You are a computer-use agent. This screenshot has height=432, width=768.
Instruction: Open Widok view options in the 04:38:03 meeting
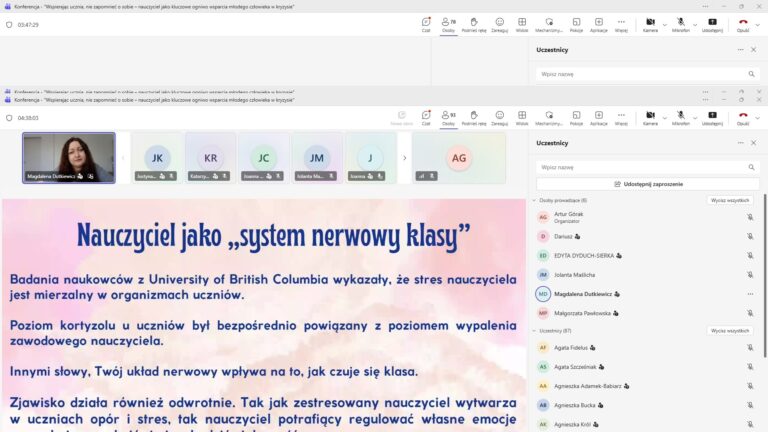(522, 118)
